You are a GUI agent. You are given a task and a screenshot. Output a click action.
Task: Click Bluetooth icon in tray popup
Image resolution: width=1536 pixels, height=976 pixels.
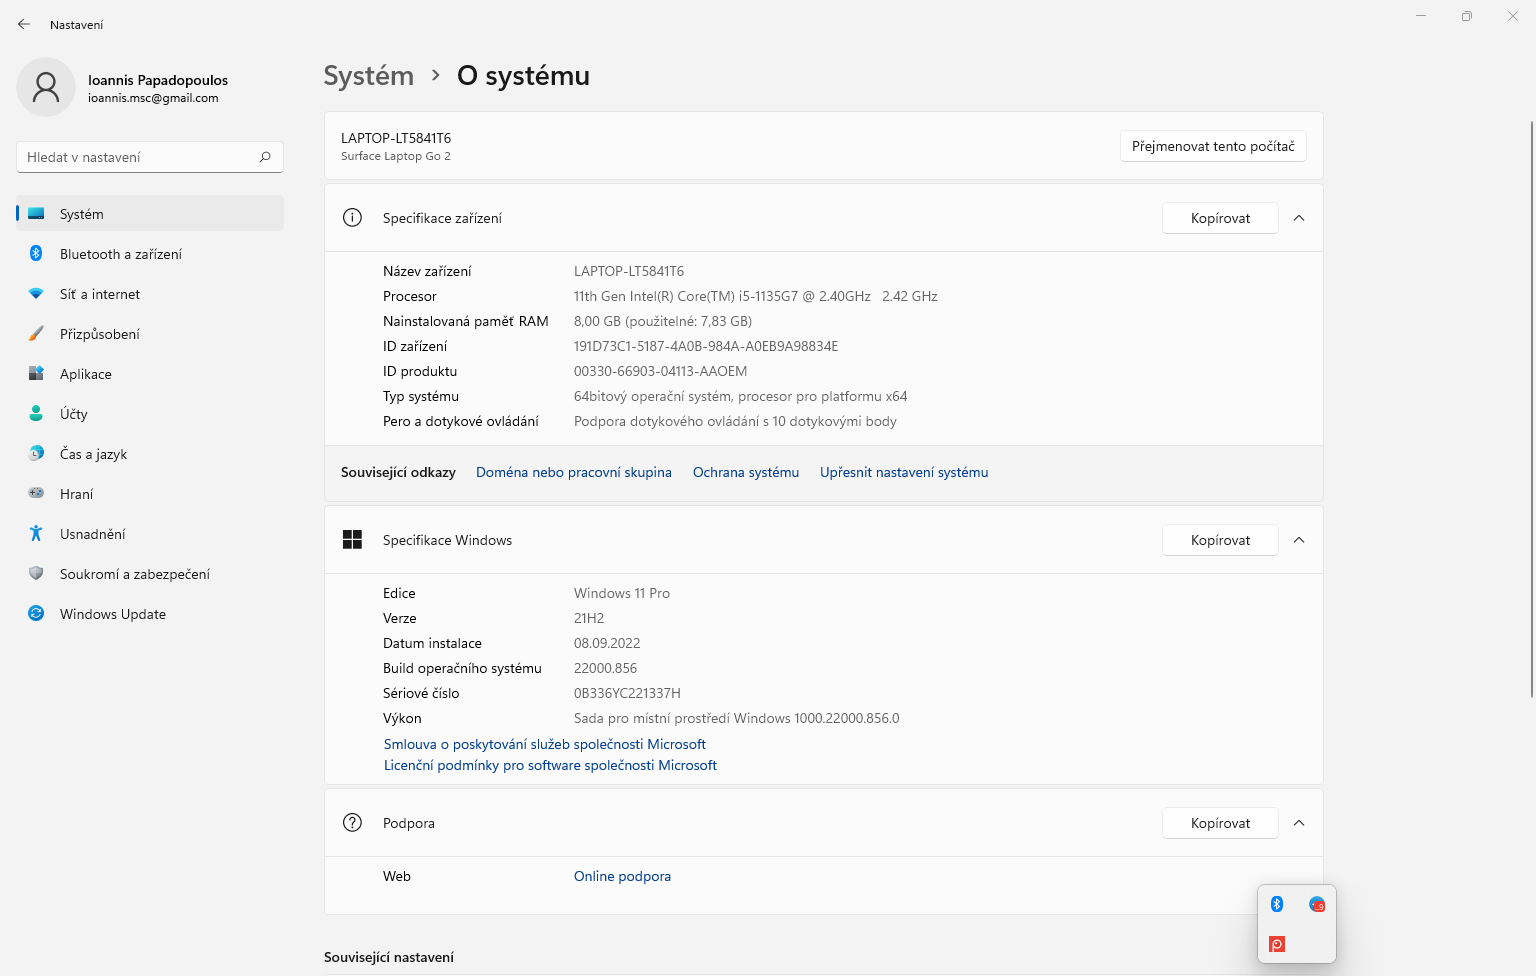pos(1277,904)
